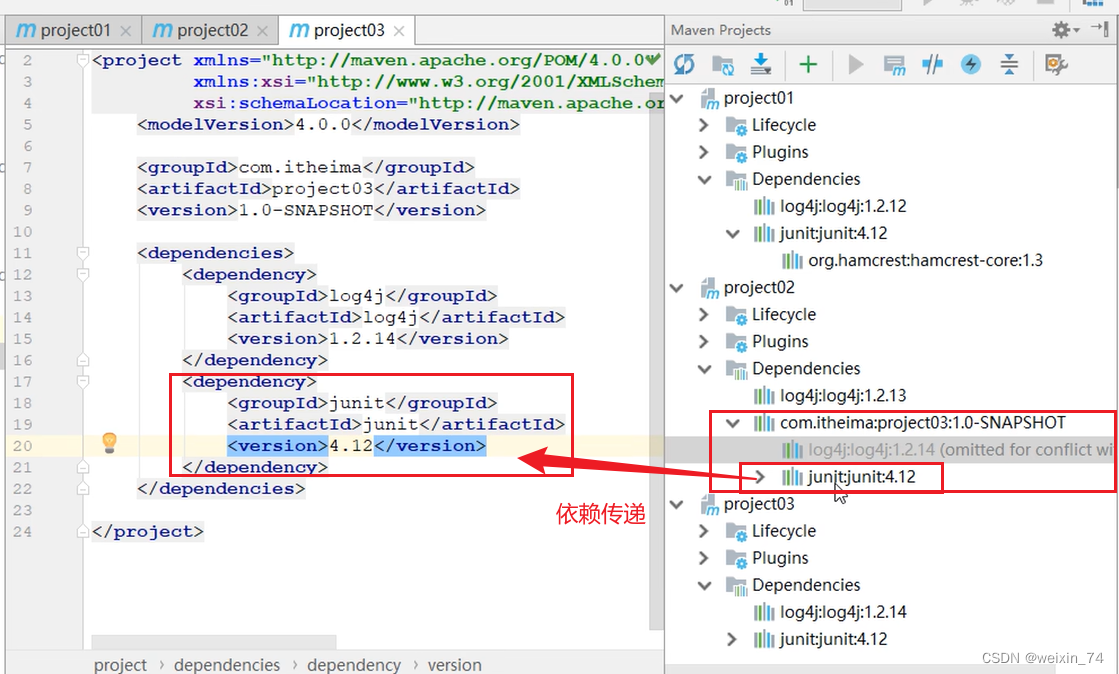Image resolution: width=1119 pixels, height=674 pixels.
Task: Fold junit <dependency> block at line 17
Action: point(83,381)
